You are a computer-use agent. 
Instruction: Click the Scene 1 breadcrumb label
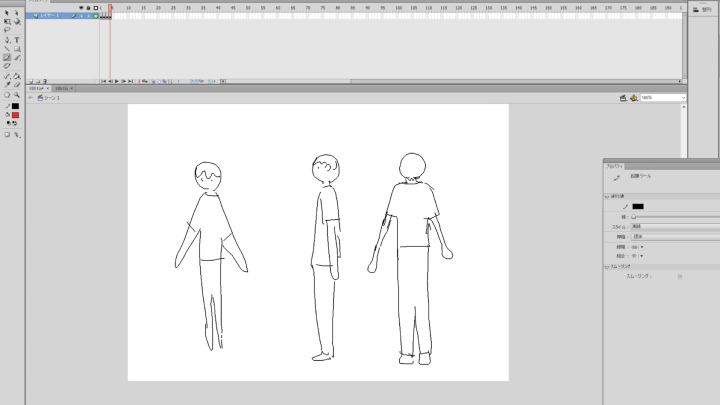pyautogui.click(x=50, y=98)
